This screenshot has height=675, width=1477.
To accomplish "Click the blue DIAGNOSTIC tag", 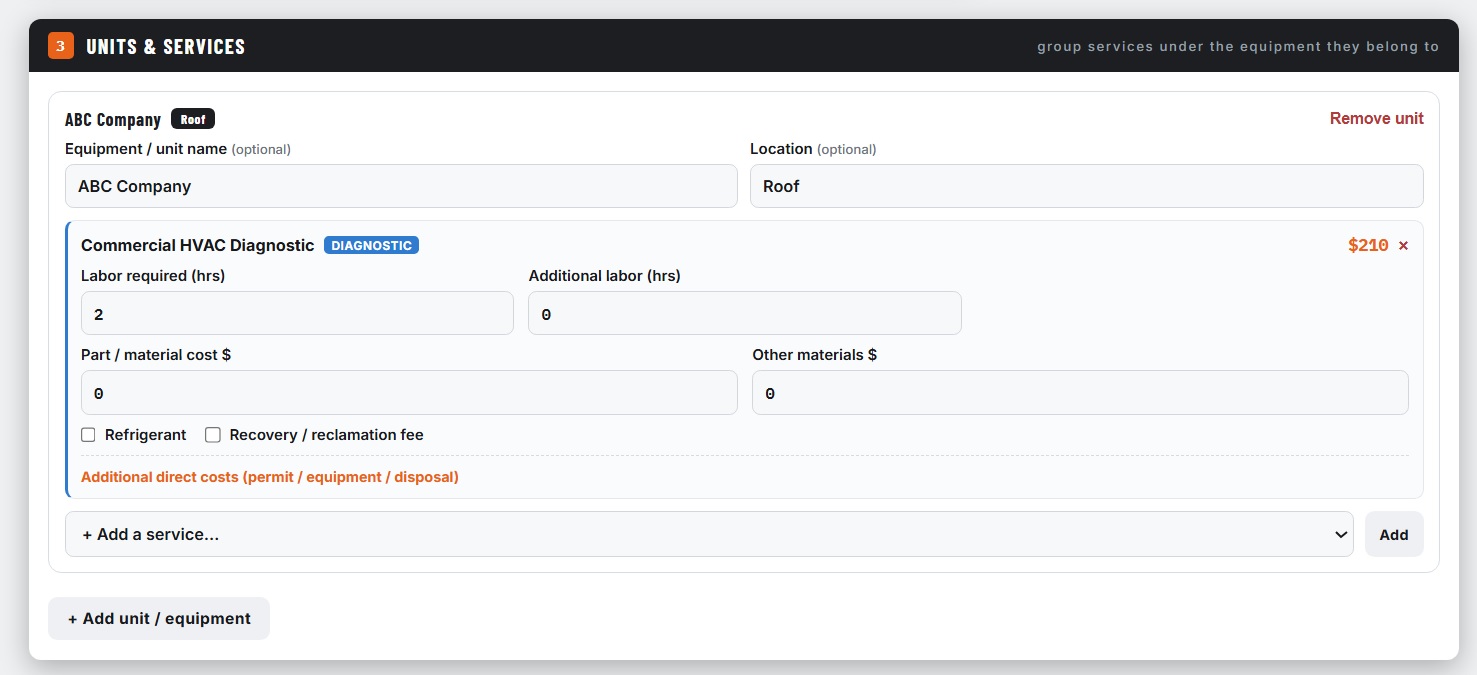I will pyautogui.click(x=371, y=245).
